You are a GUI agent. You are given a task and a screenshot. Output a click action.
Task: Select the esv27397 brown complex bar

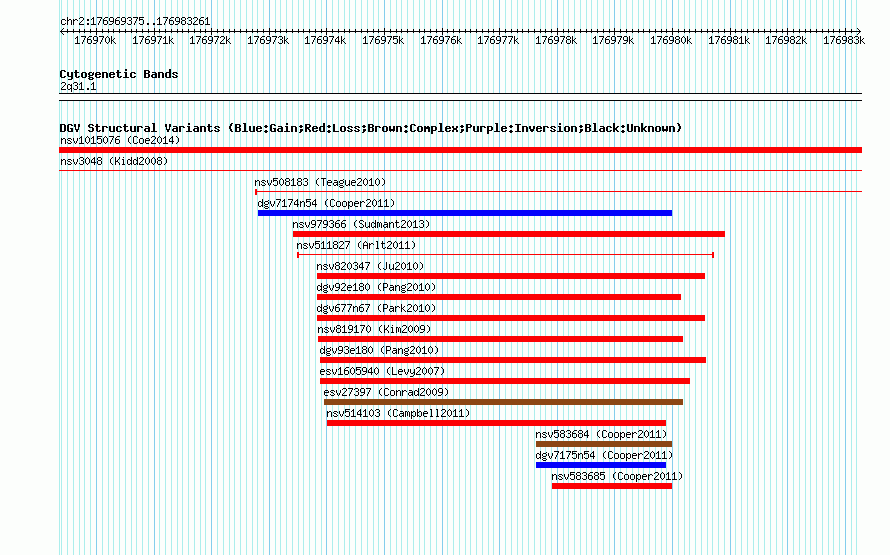(x=503, y=402)
